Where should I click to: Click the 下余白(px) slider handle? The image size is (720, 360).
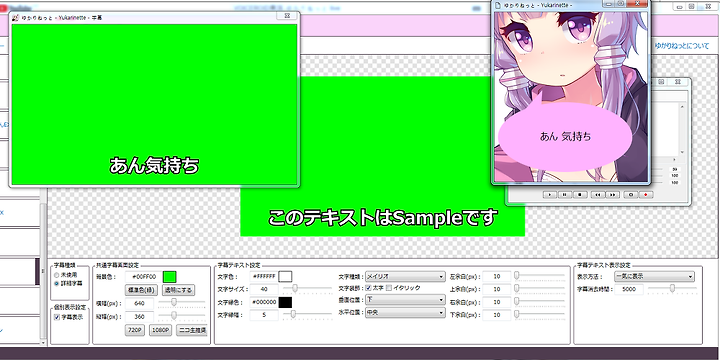coord(517,314)
